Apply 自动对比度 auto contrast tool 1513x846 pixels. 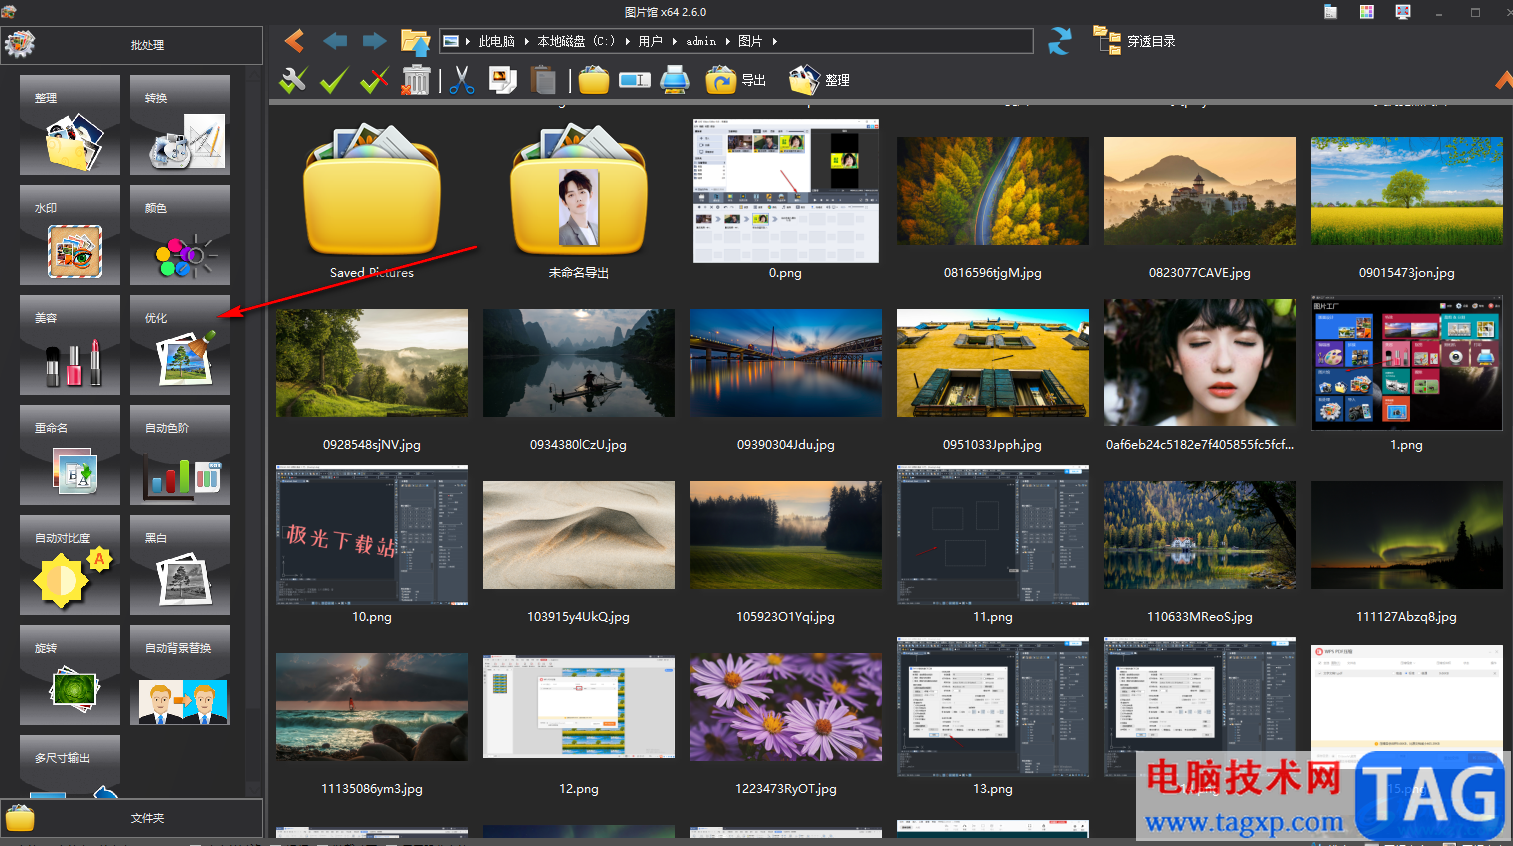click(x=70, y=565)
